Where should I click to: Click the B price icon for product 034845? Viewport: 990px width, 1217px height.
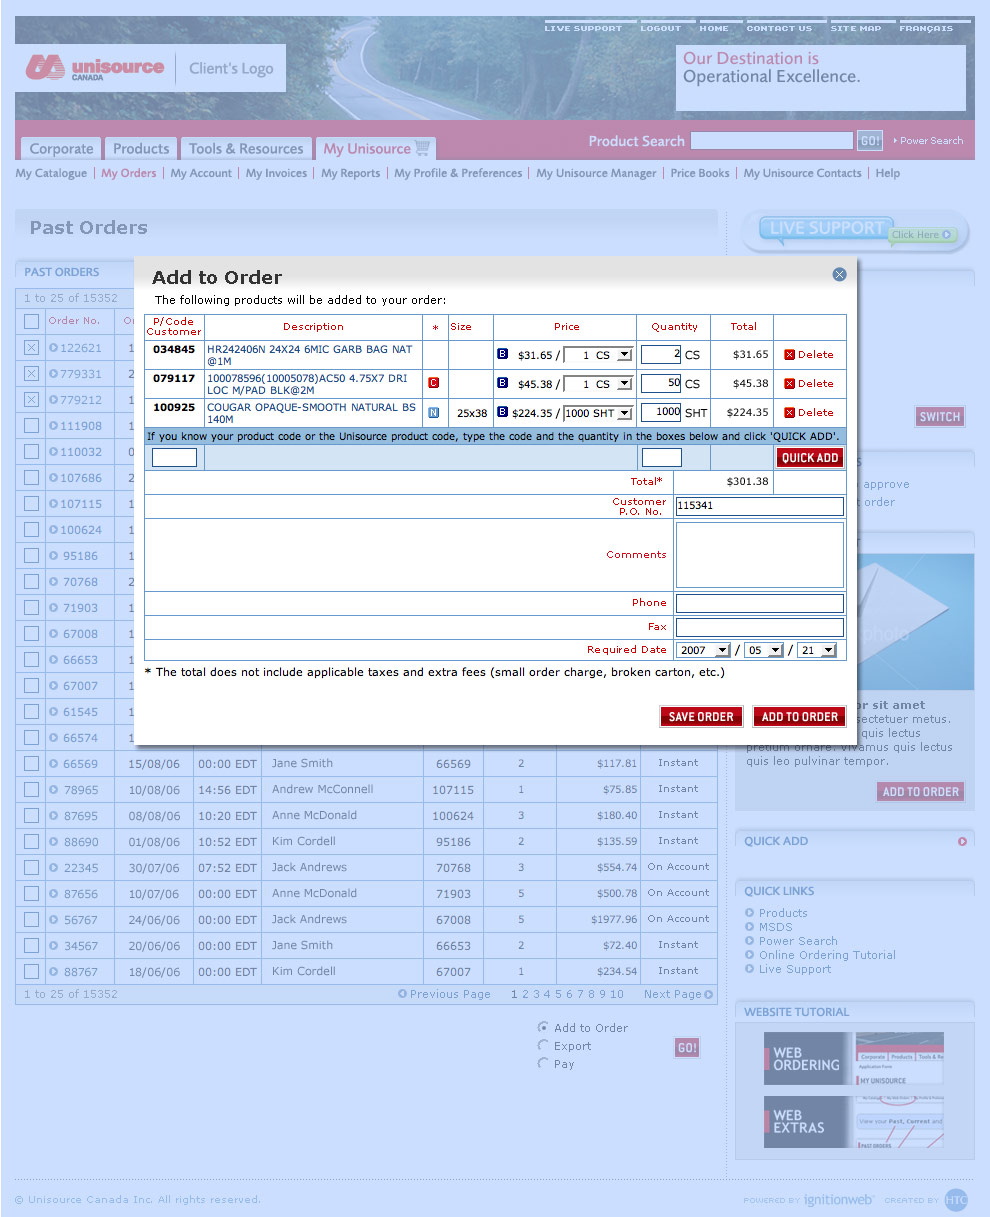click(502, 354)
